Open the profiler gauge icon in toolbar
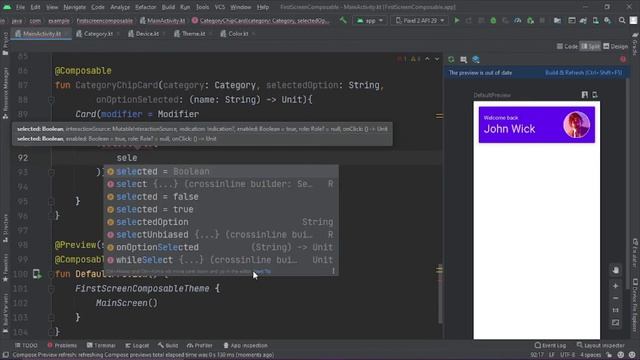This screenshot has width=640, height=360. [x=518, y=20]
